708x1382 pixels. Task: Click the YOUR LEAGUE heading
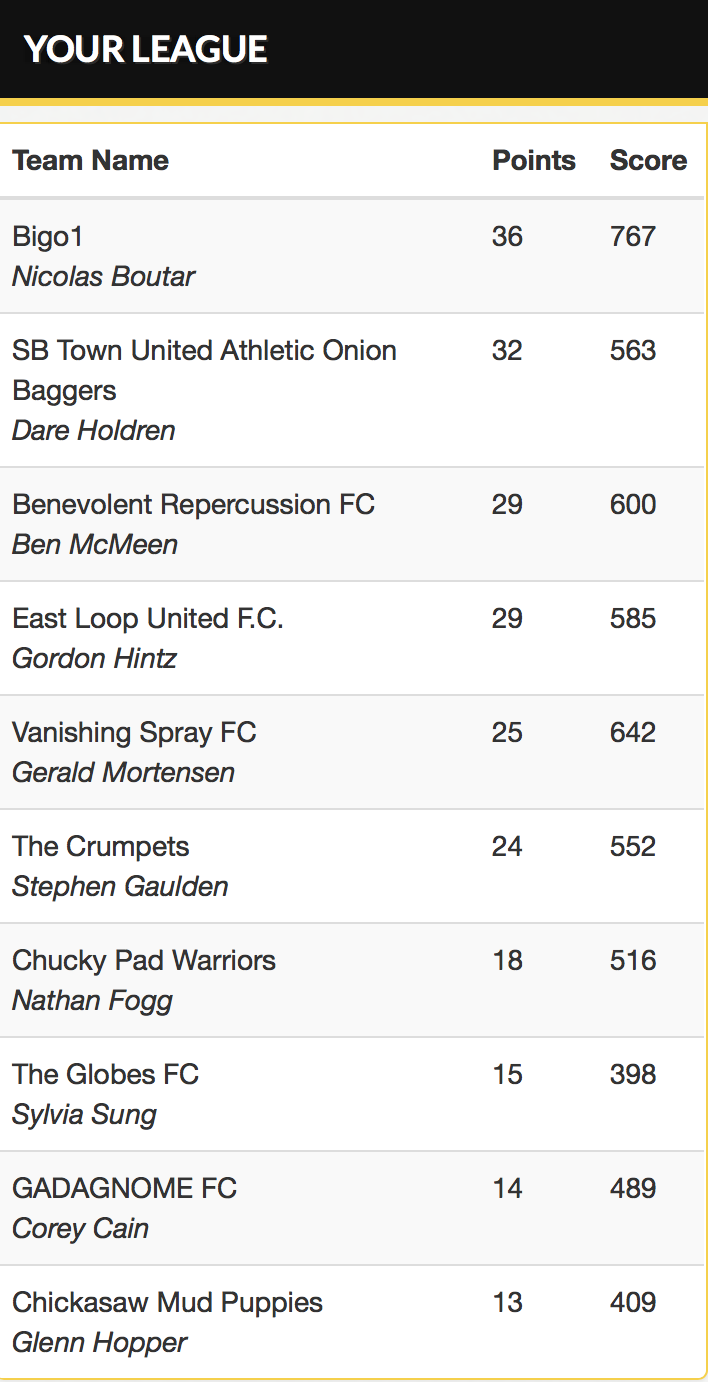[x=146, y=49]
